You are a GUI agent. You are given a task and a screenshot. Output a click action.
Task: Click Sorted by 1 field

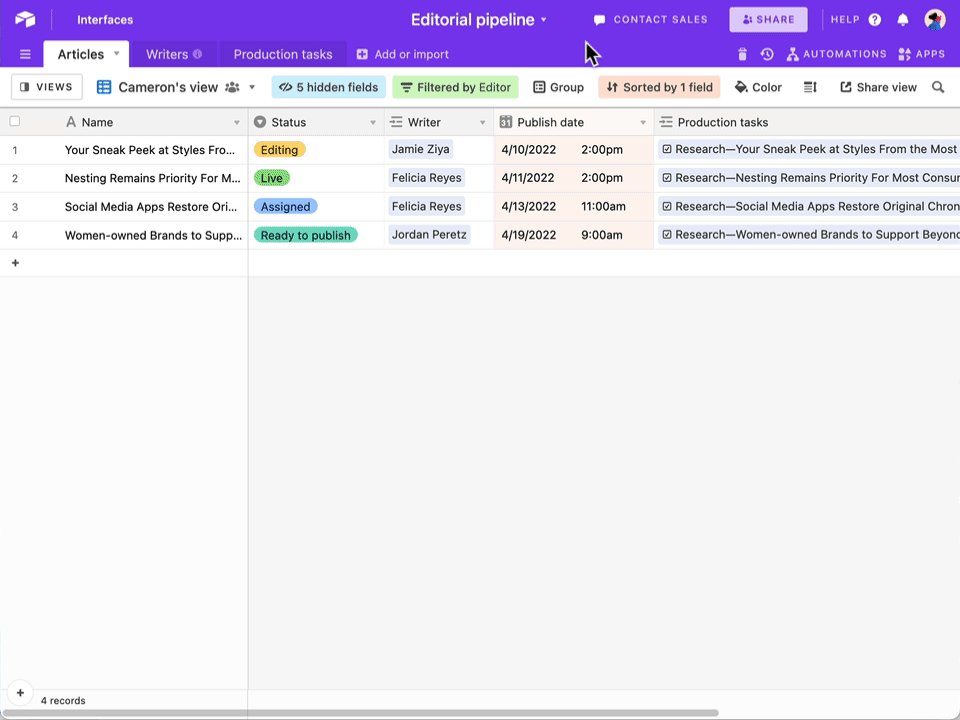[x=659, y=87]
